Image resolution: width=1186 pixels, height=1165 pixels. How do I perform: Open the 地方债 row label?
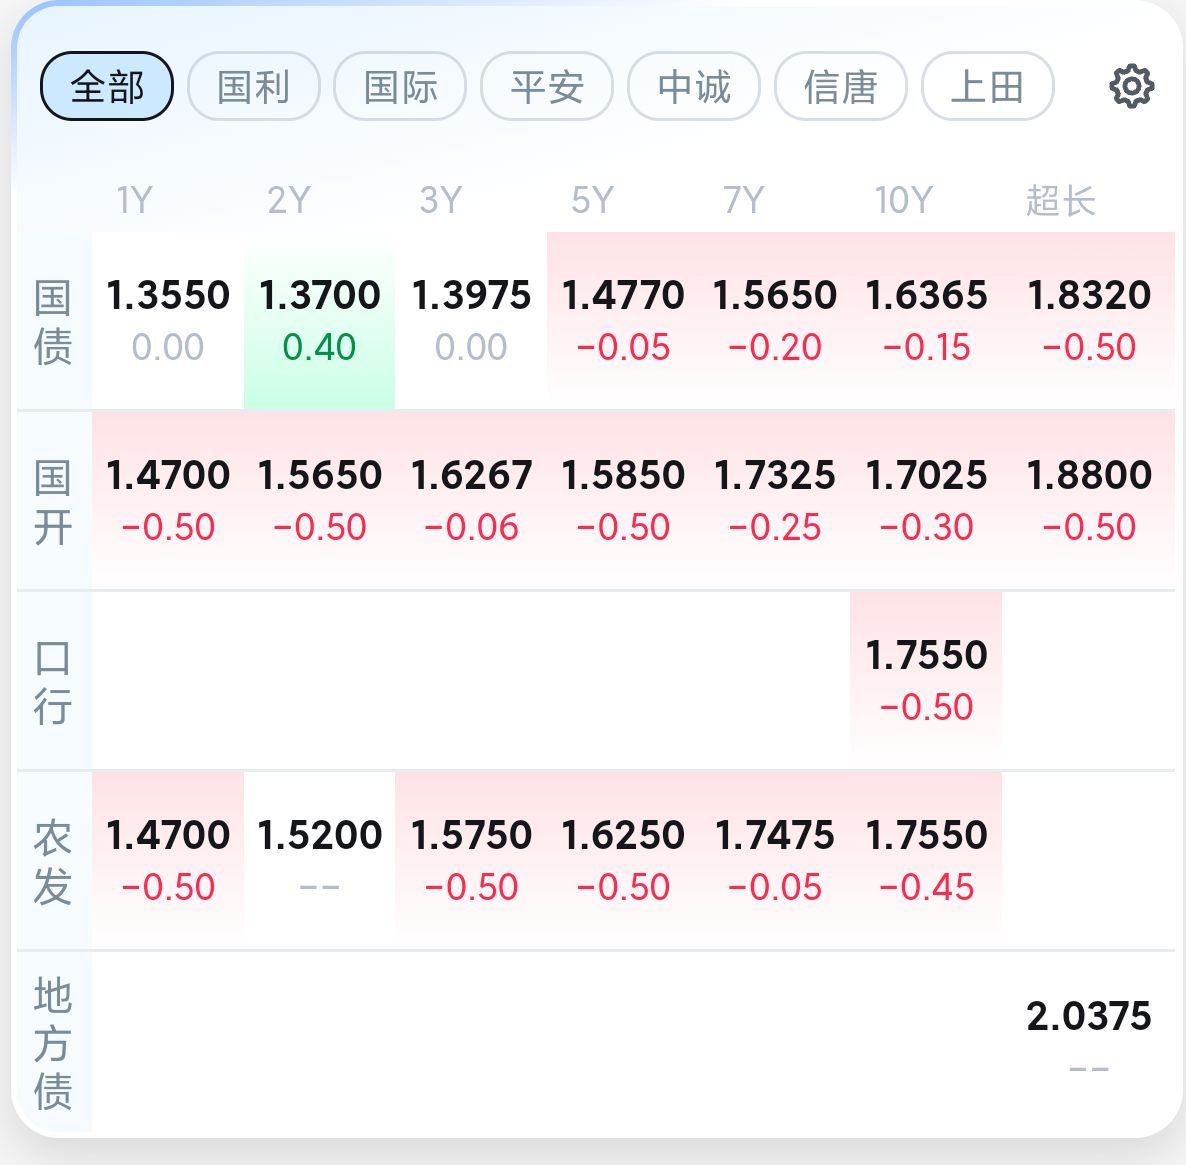53,1042
